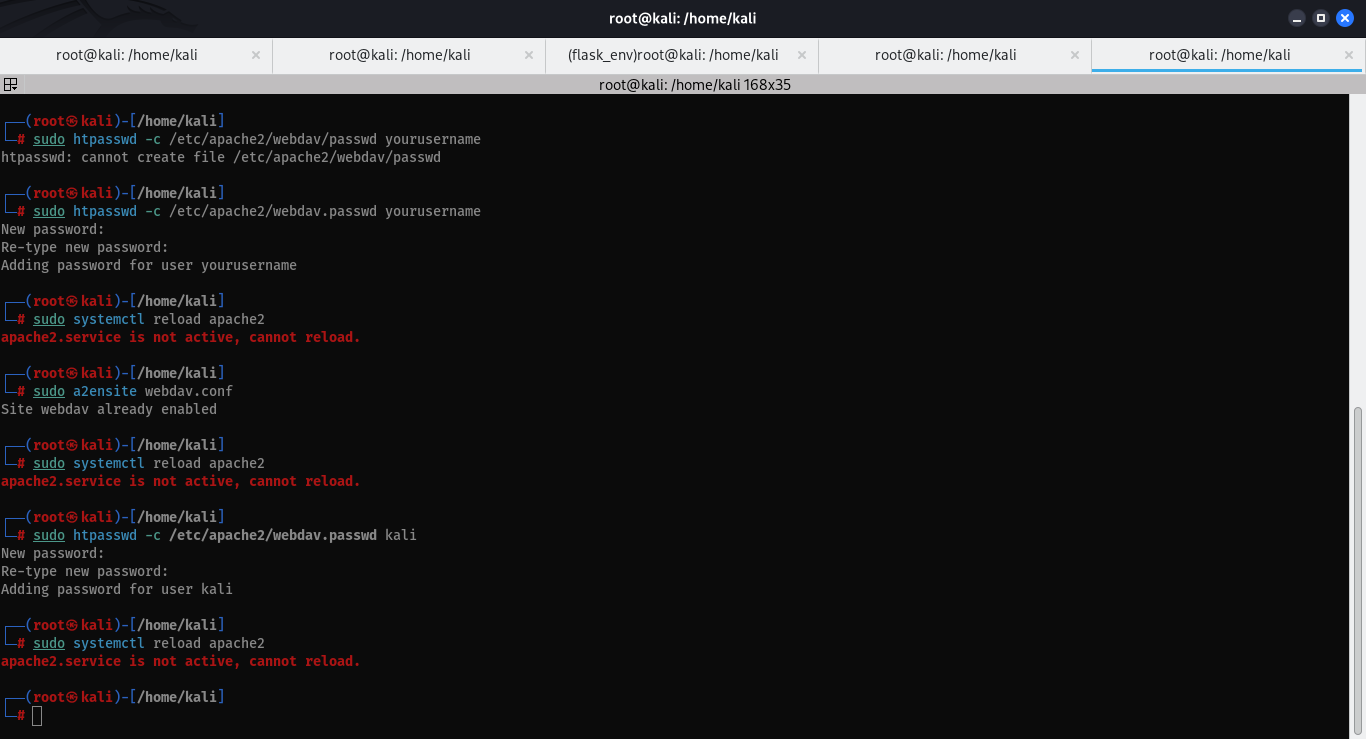Image resolution: width=1366 pixels, height=739 pixels.
Task: Close the second root@kali terminal tab
Action: [x=529, y=55]
